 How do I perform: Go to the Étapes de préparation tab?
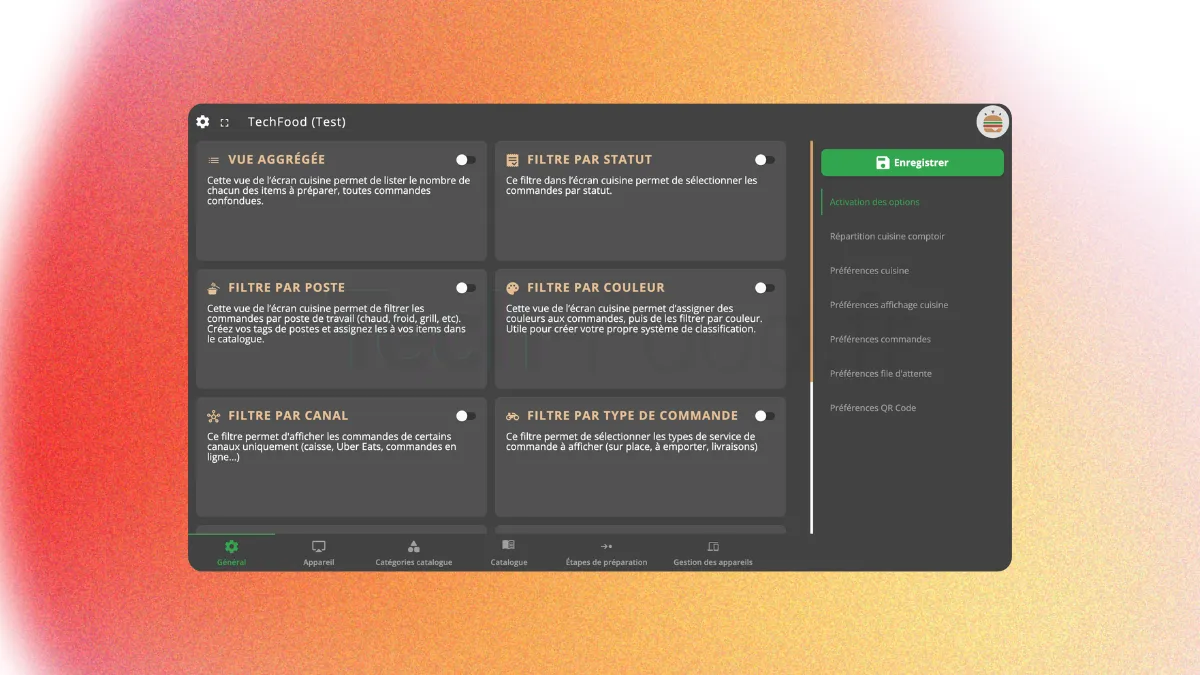606,552
